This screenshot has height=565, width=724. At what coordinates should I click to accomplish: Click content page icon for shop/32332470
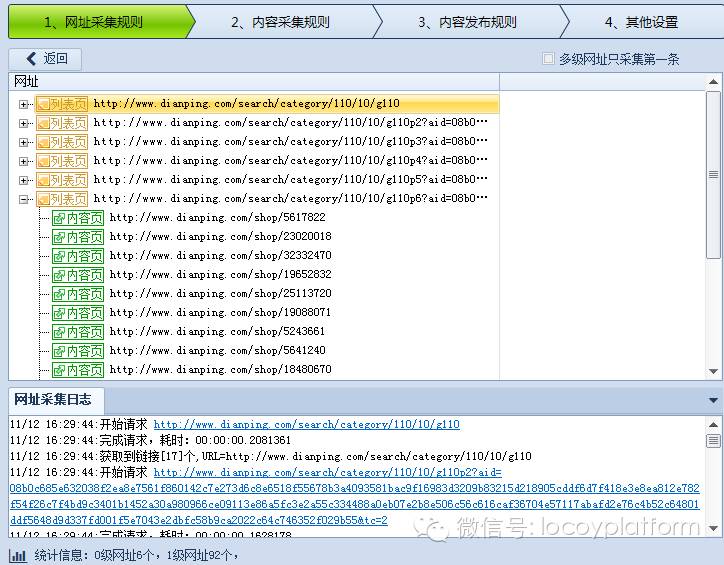[x=78, y=256]
